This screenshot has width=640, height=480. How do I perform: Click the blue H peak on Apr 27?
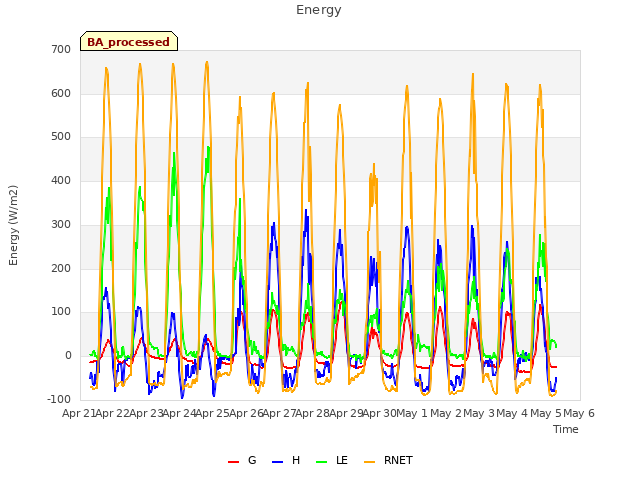(307, 211)
